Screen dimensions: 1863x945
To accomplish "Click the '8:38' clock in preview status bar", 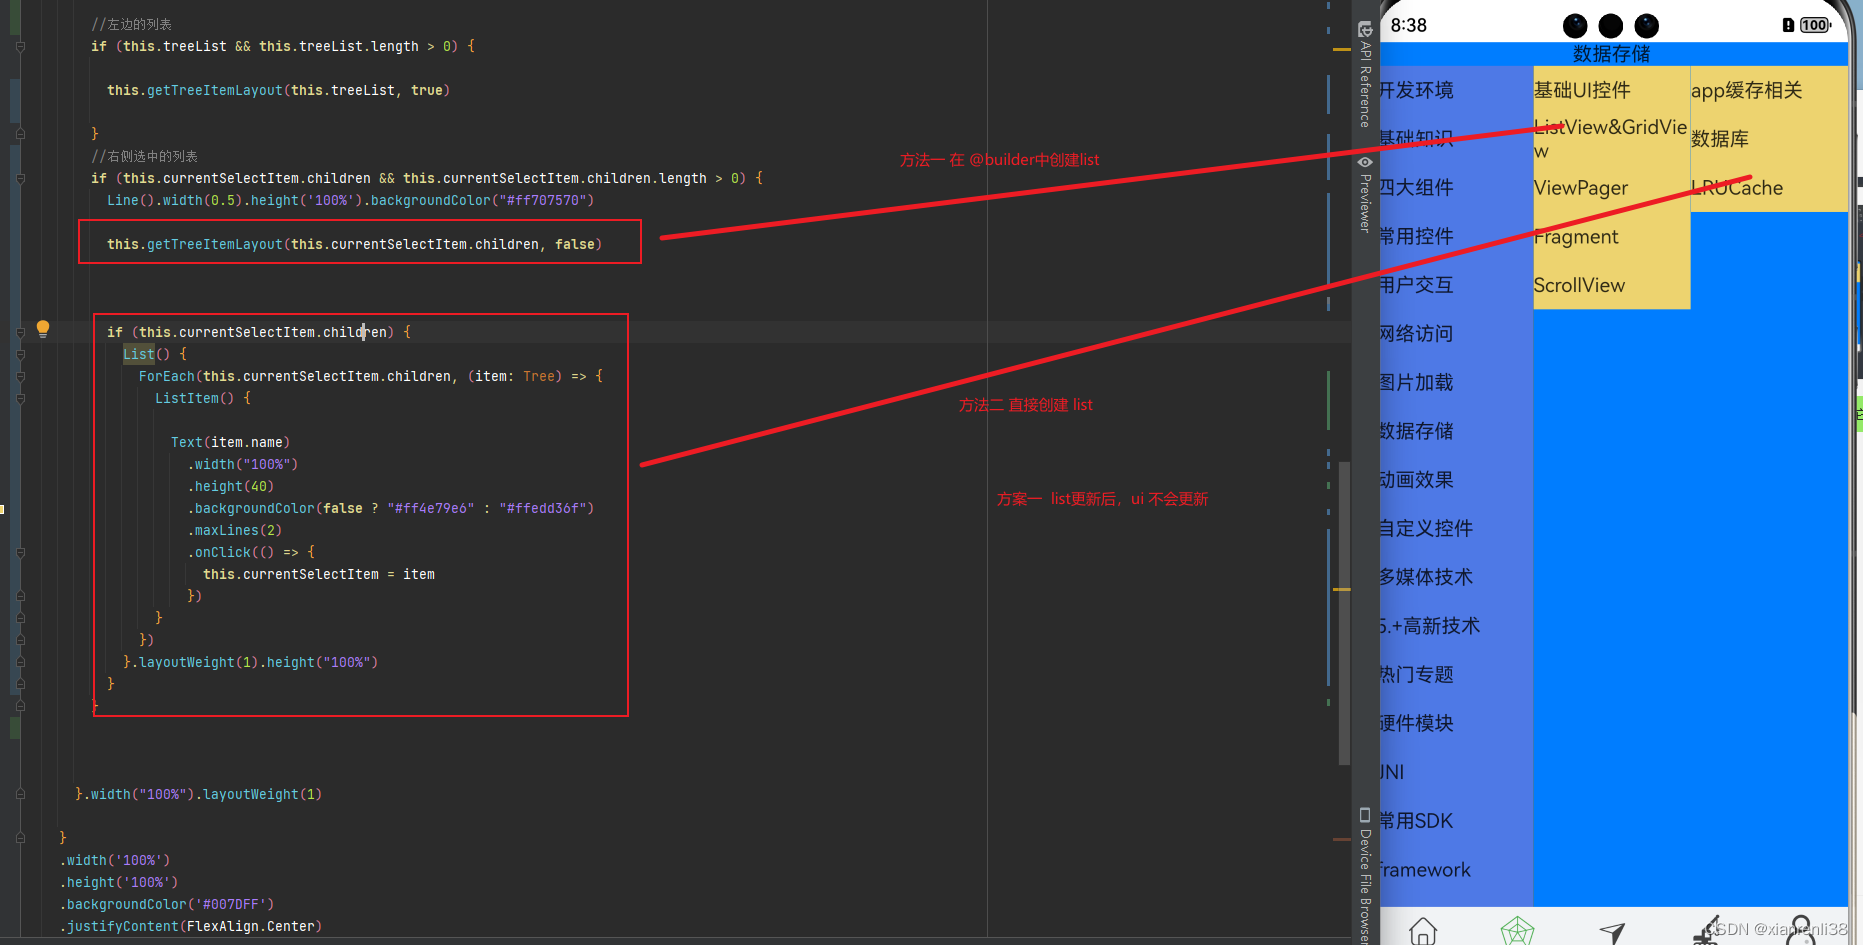I will [x=1408, y=25].
